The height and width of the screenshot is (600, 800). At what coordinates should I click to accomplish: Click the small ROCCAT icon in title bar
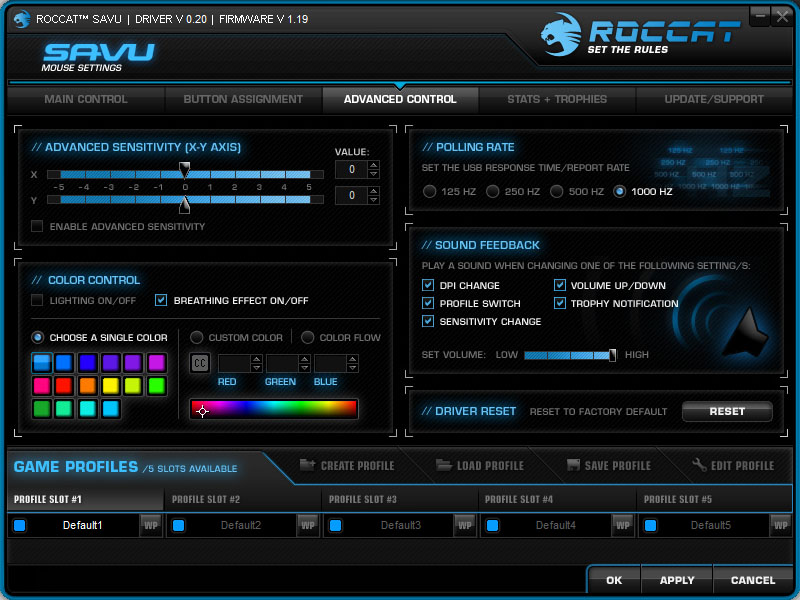click(x=22, y=19)
